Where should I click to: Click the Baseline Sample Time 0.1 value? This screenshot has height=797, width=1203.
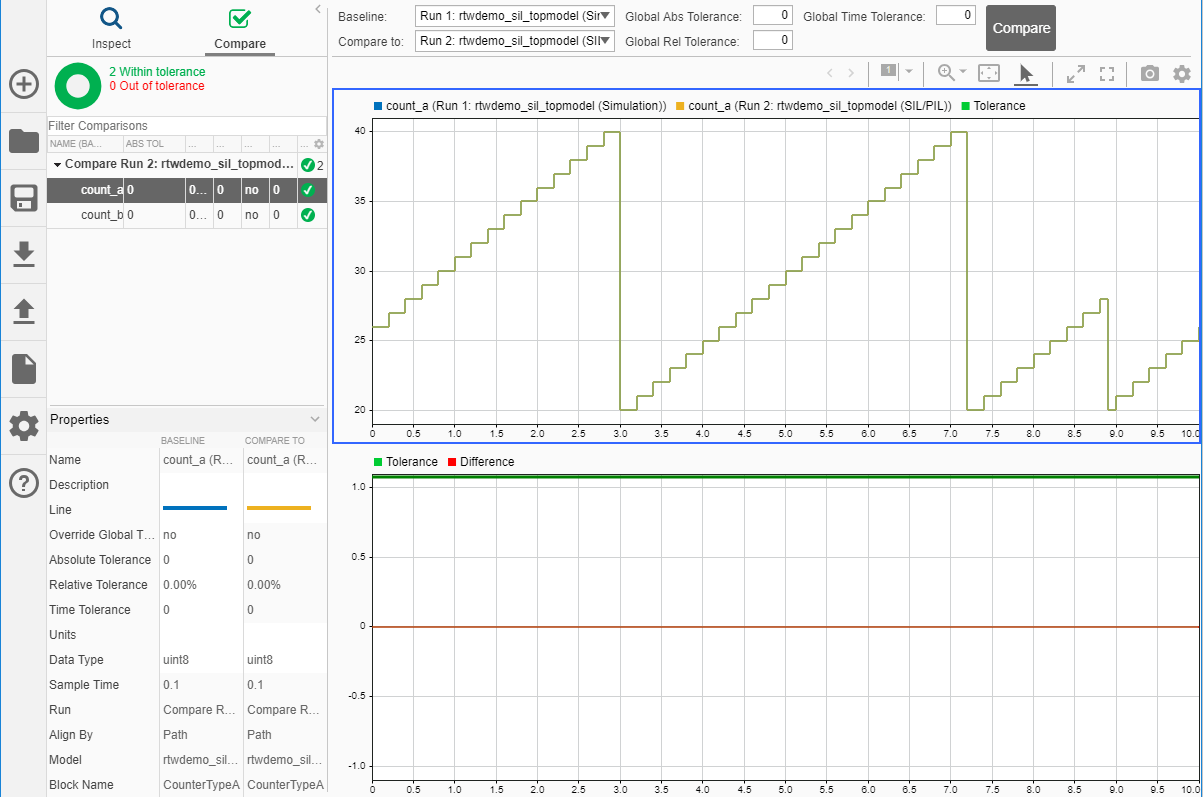coord(171,685)
